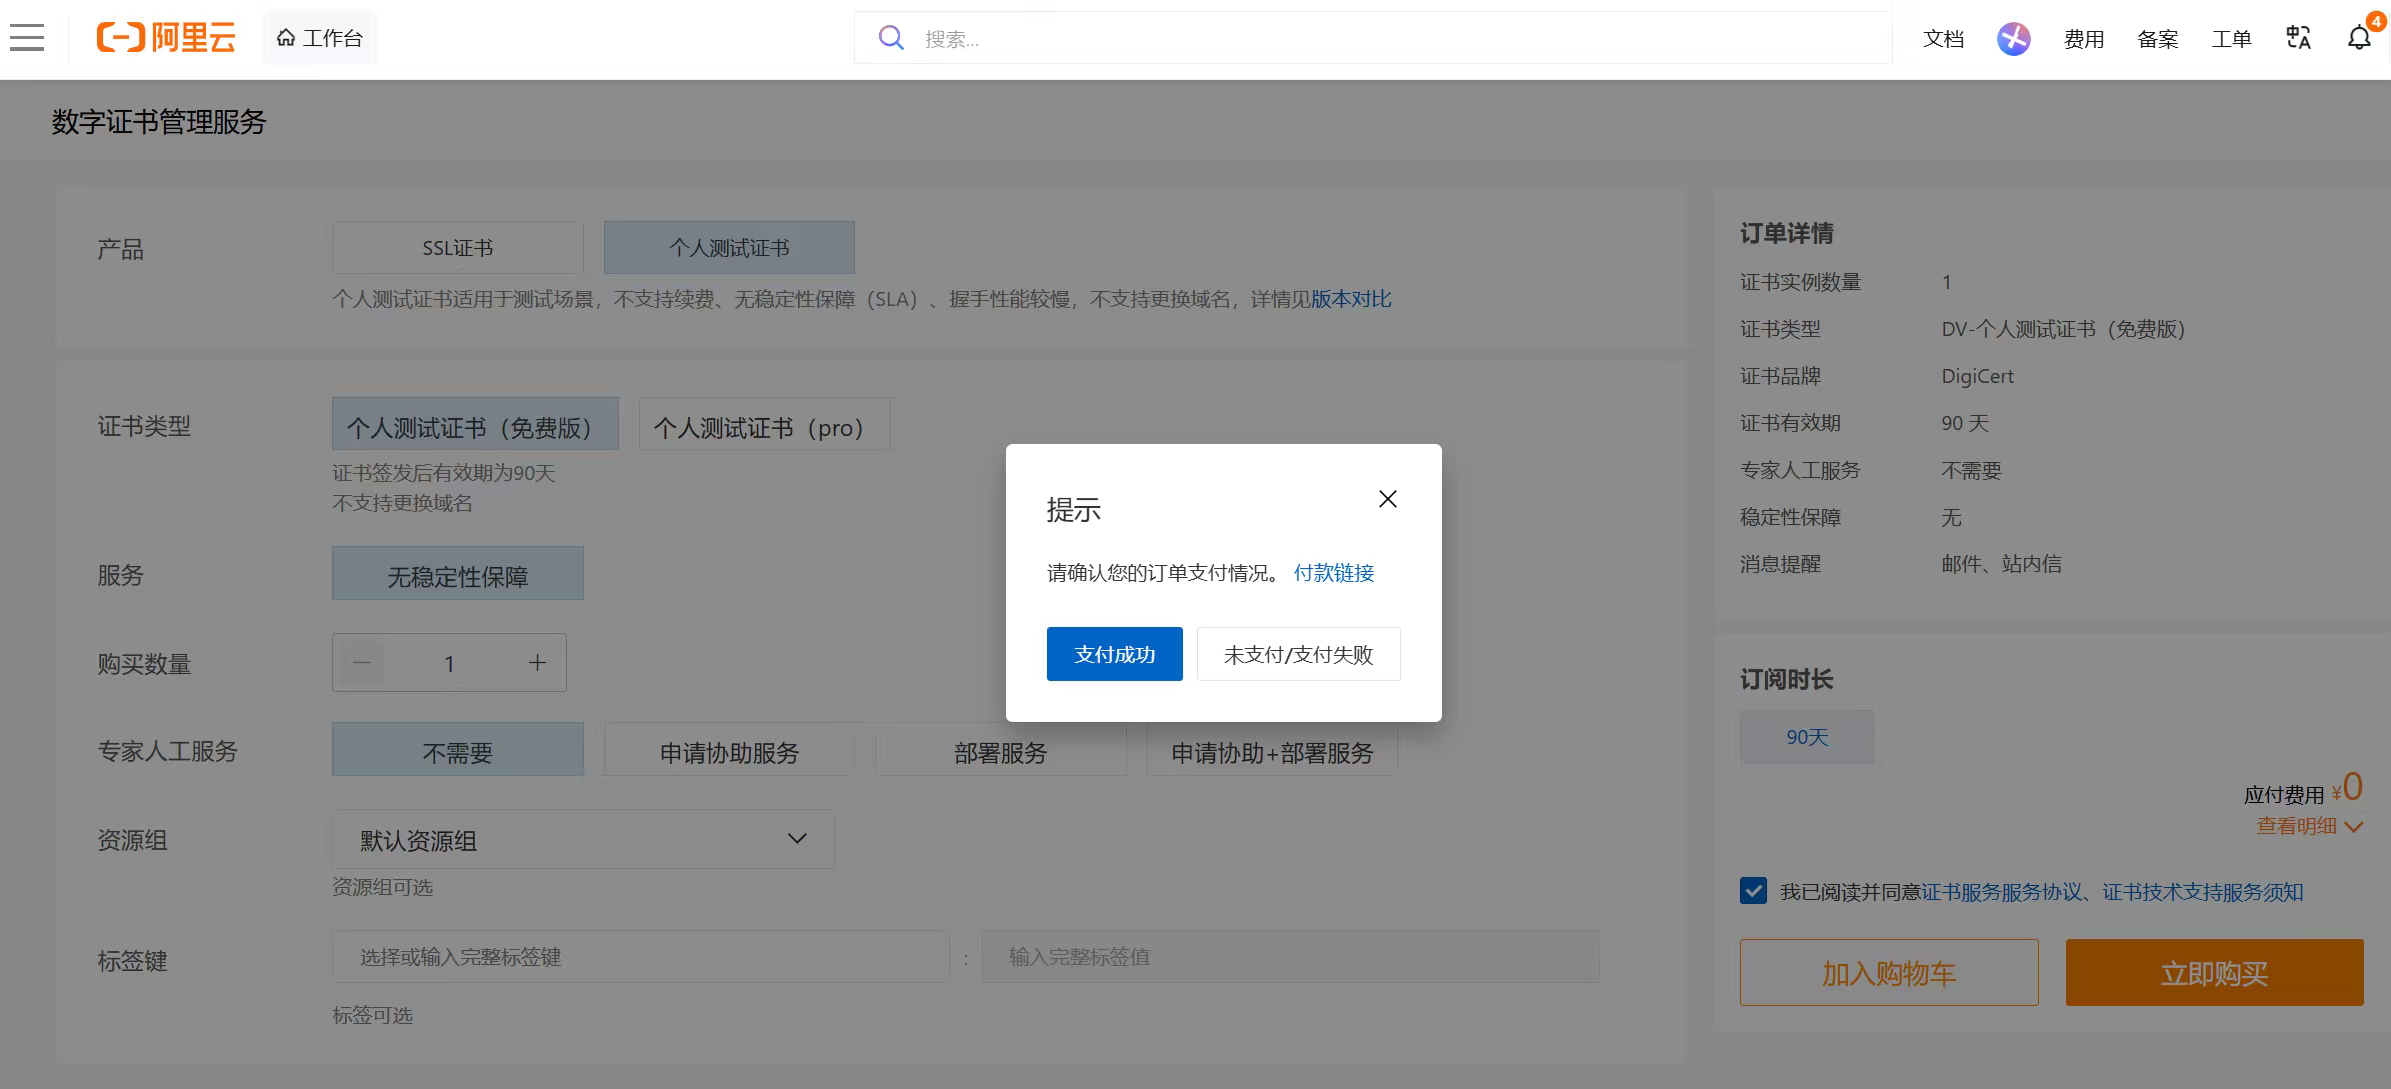Choose the 未支付/支付失败 button
The image size is (2391, 1089).
1299,654
